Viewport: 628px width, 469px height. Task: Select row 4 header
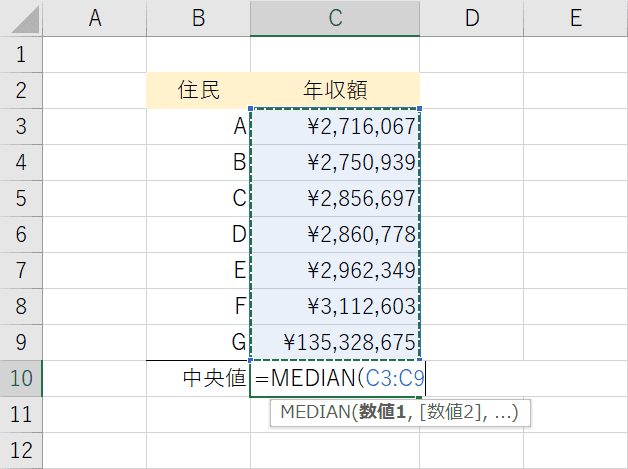point(21,163)
